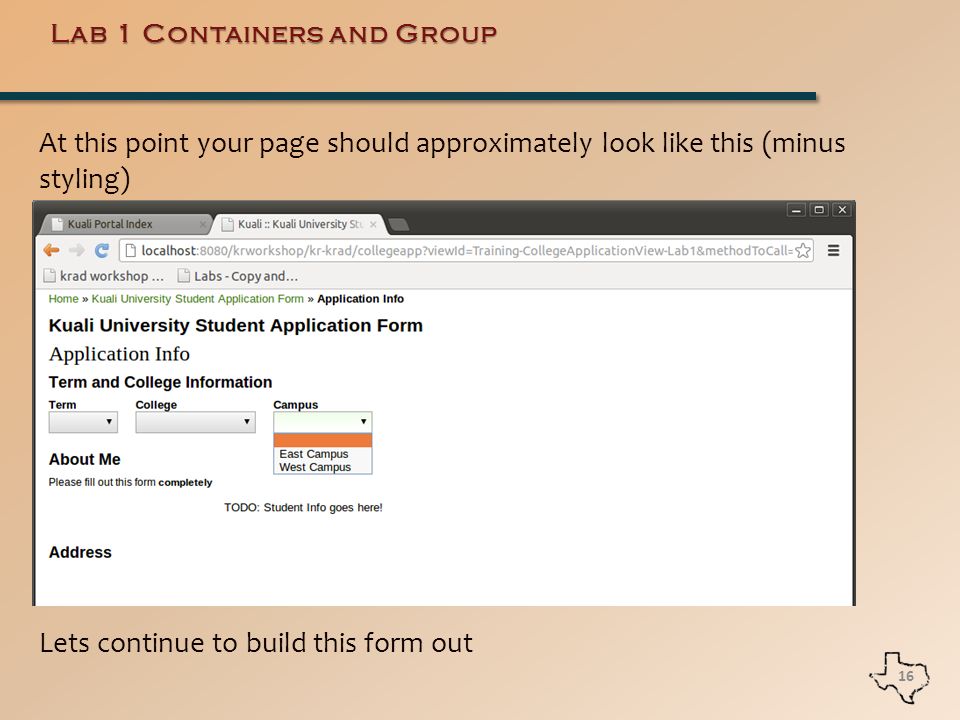Click the localhost URL address field
The height and width of the screenshot is (720, 960).
coord(467,250)
